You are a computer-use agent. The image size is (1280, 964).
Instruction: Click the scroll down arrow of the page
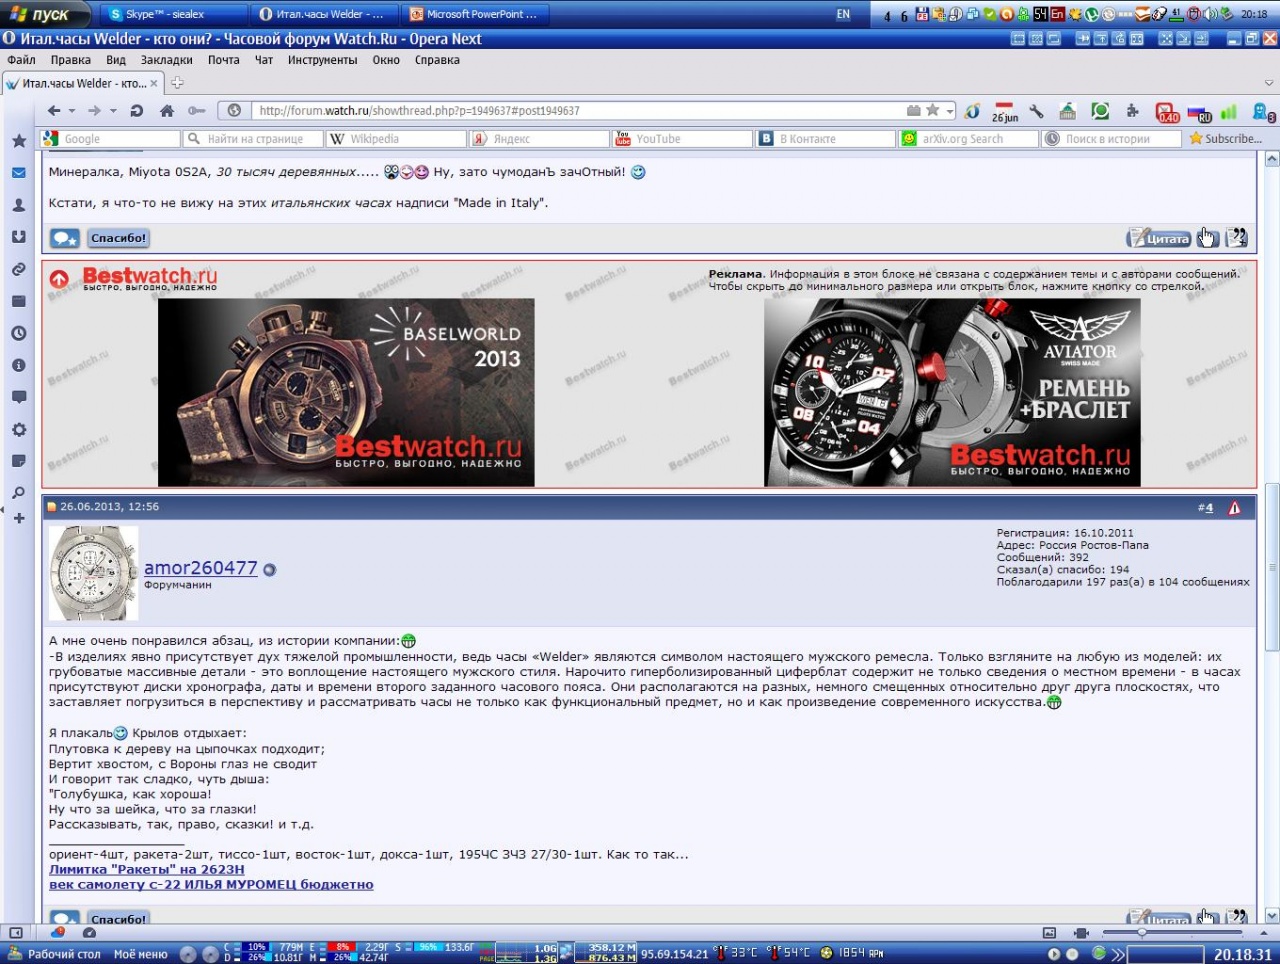[x=1272, y=915]
